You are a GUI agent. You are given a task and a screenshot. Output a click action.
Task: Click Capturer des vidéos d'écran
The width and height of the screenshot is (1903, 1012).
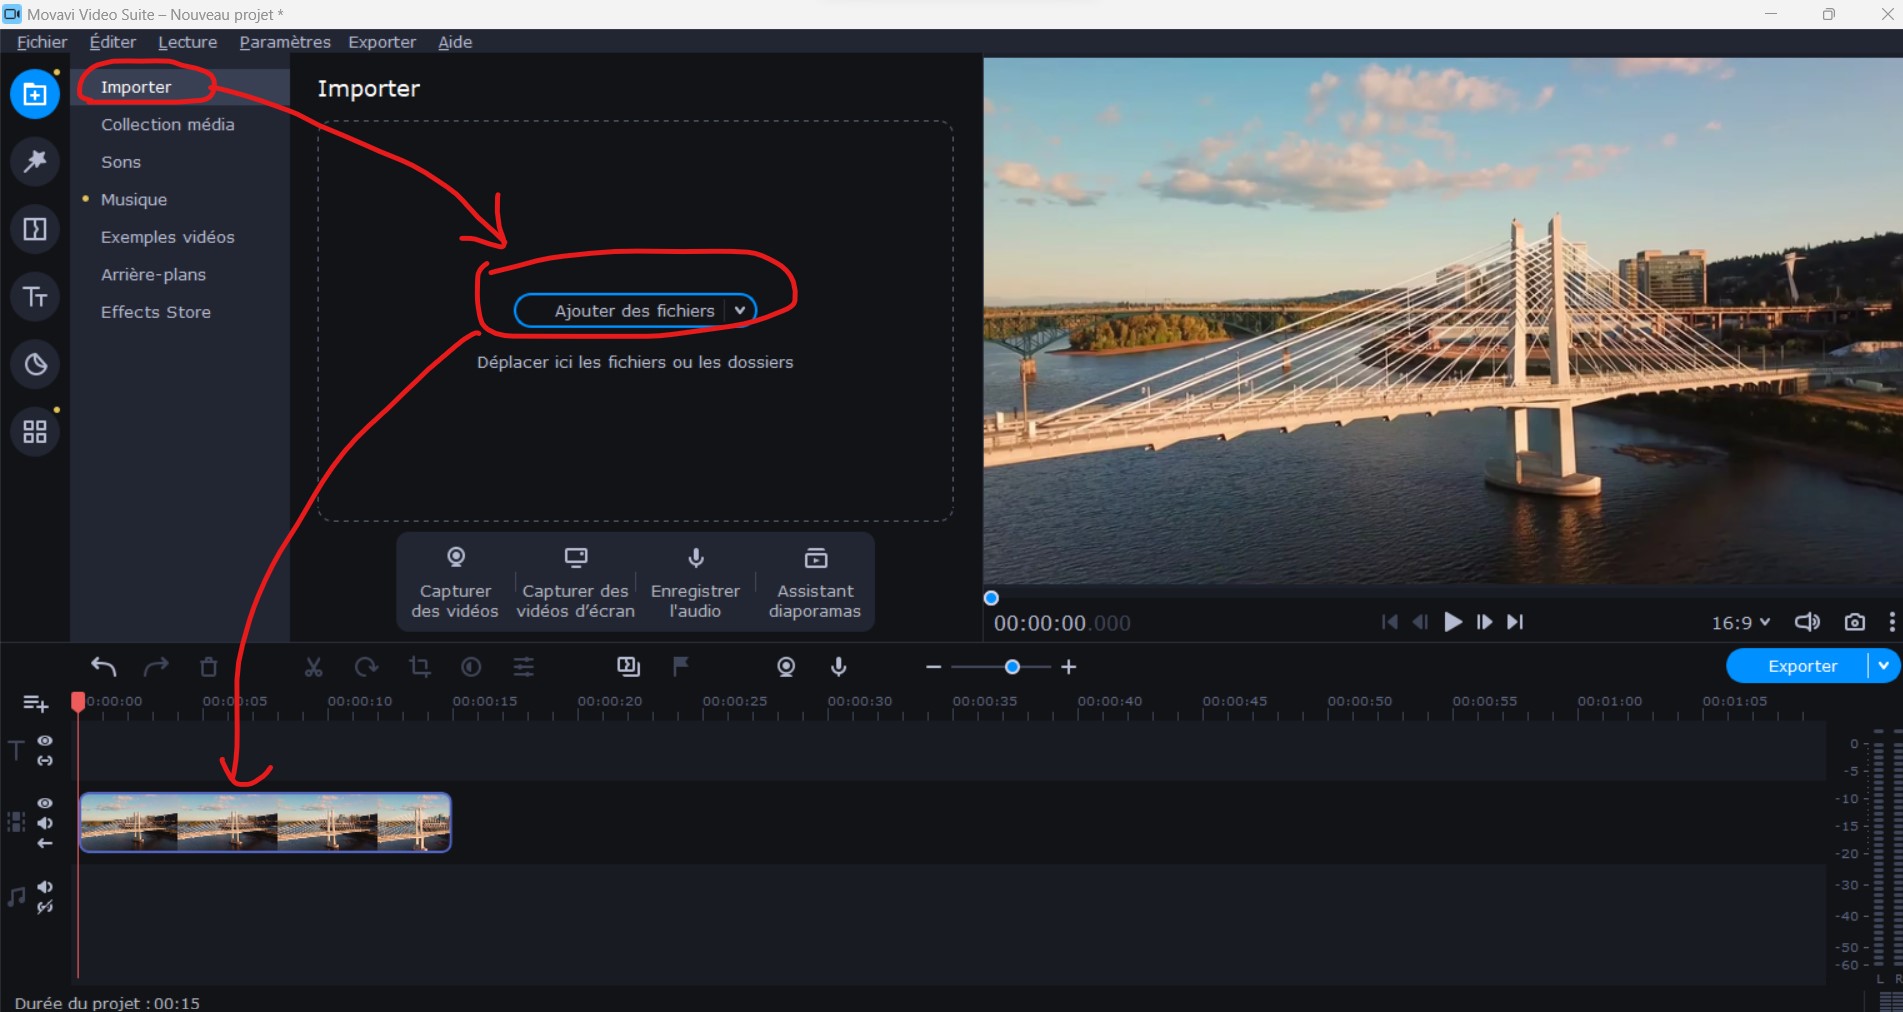576,582
